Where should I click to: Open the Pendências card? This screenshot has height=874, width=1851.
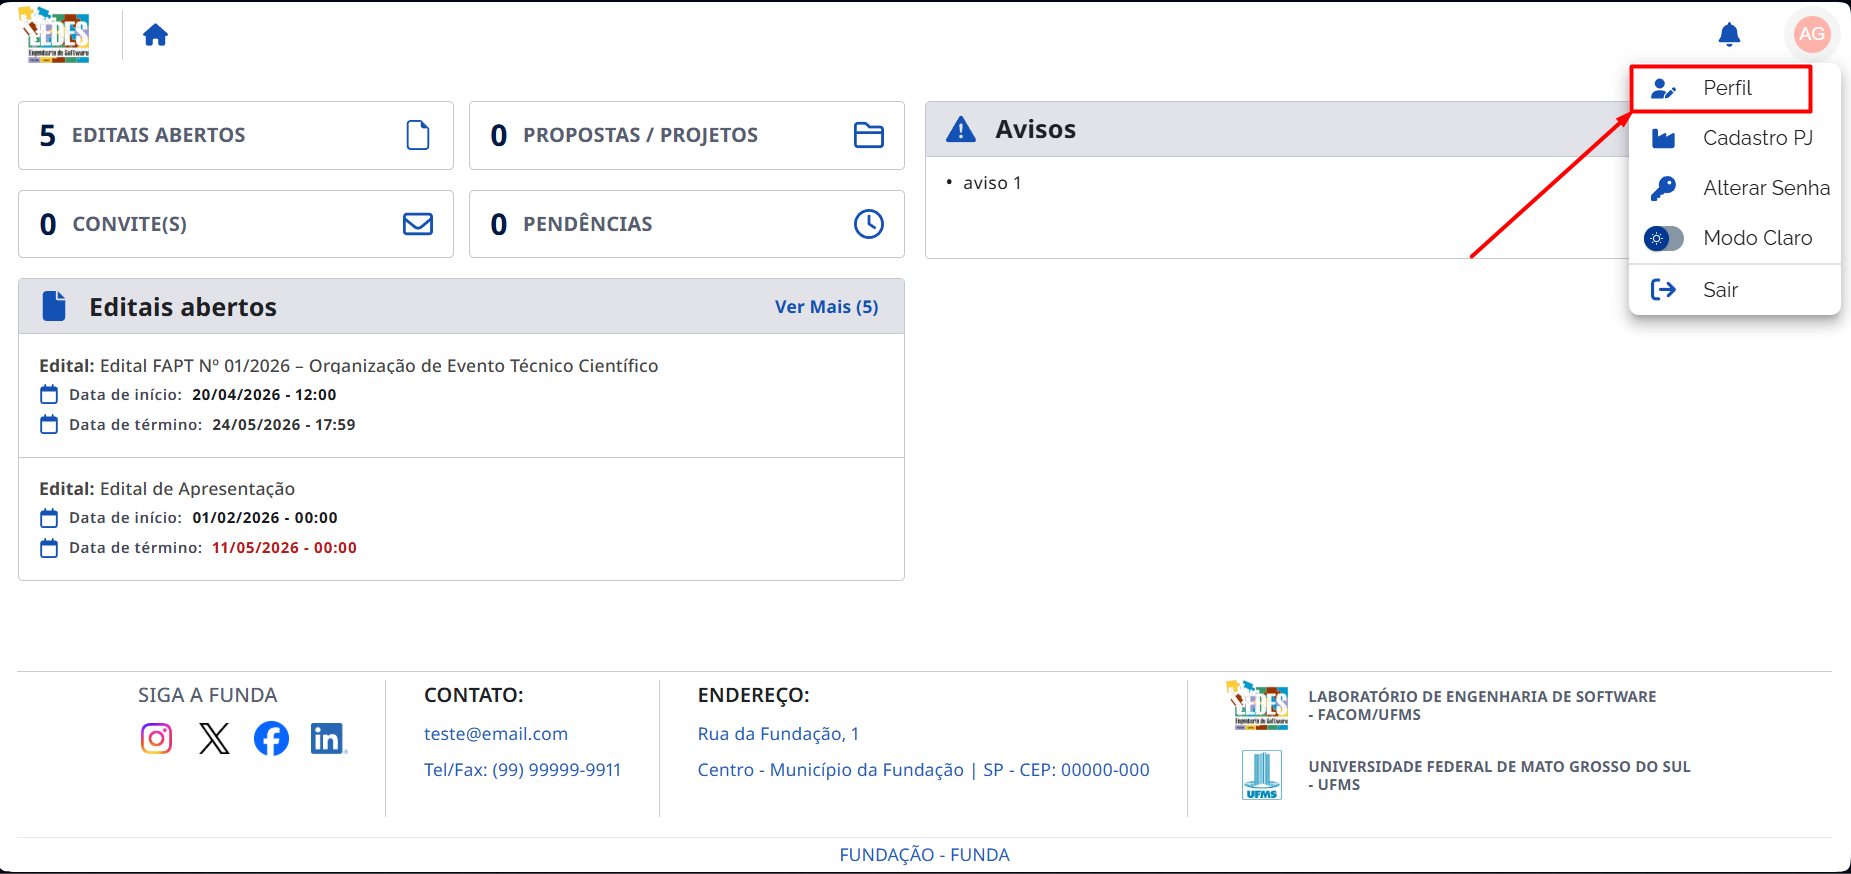tap(687, 224)
